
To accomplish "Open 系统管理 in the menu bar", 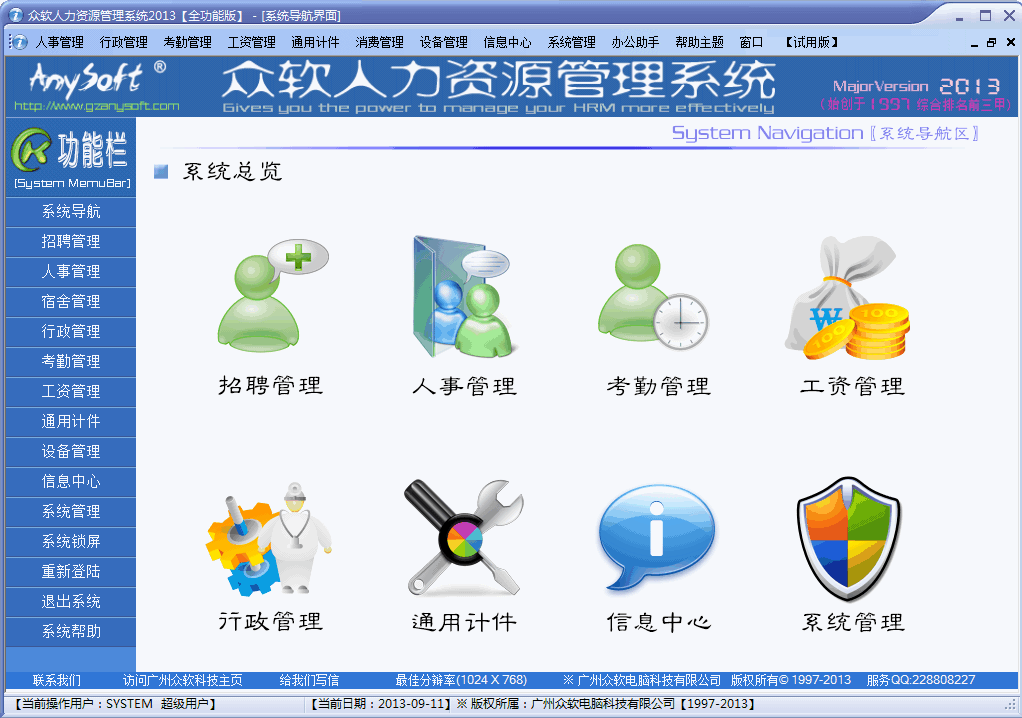I will click(572, 42).
